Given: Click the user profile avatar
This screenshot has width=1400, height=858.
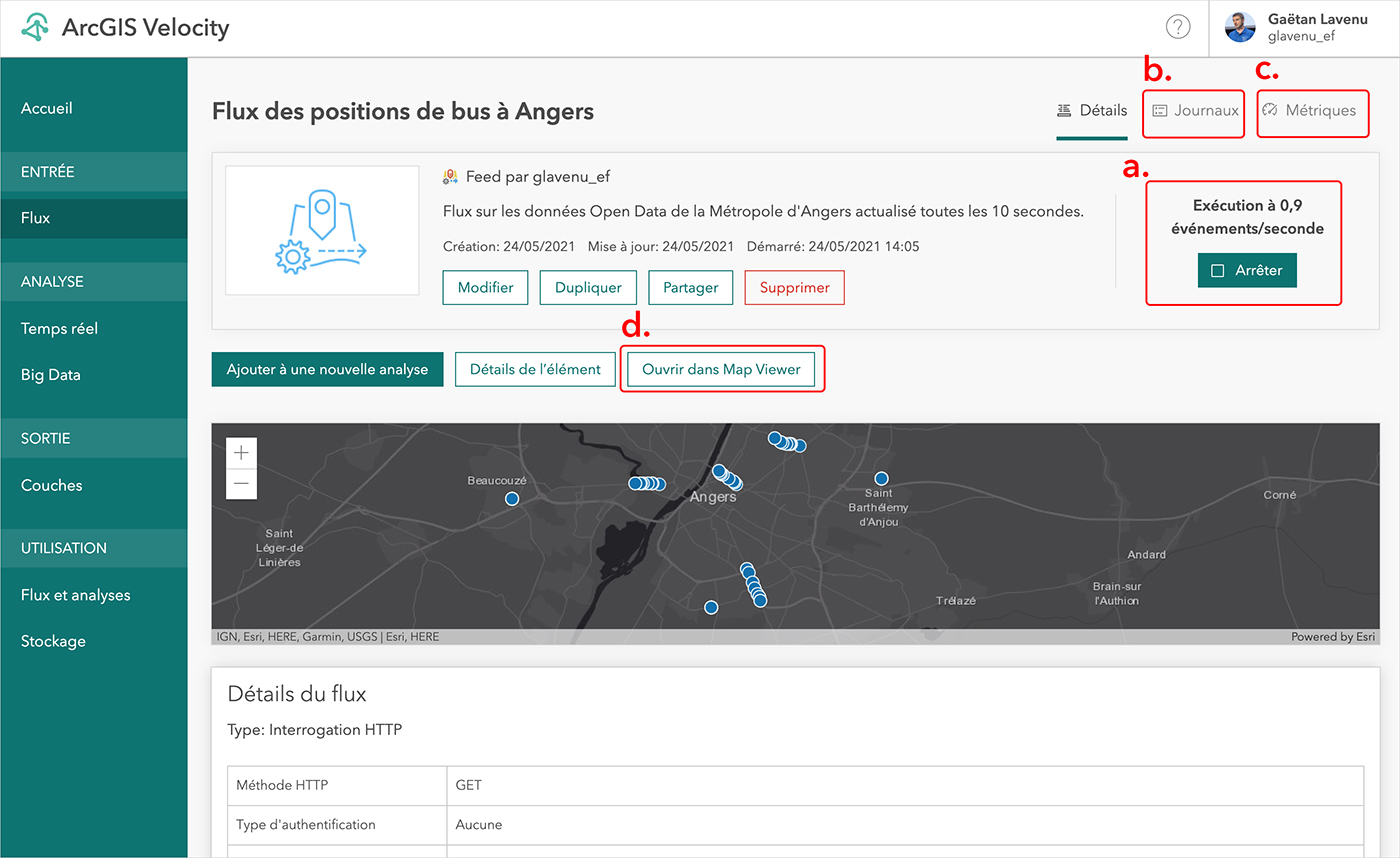Looking at the screenshot, I should 1240,28.
